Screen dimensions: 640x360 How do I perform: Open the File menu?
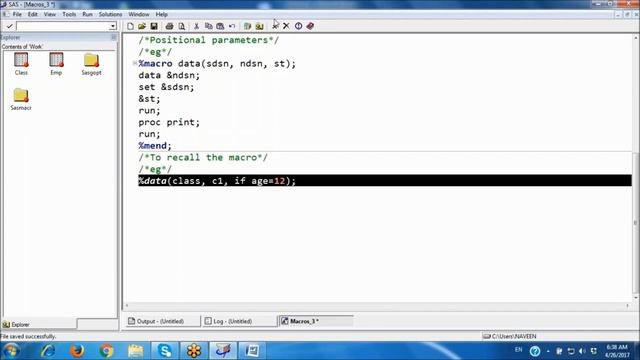pos(17,14)
